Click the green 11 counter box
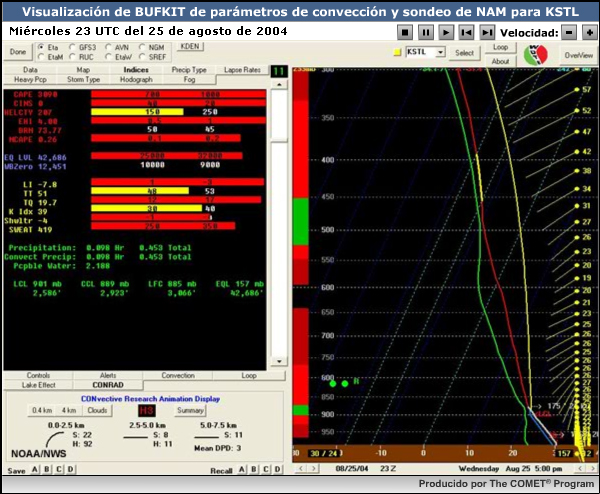The height and width of the screenshot is (494, 600). pyautogui.click(x=279, y=72)
